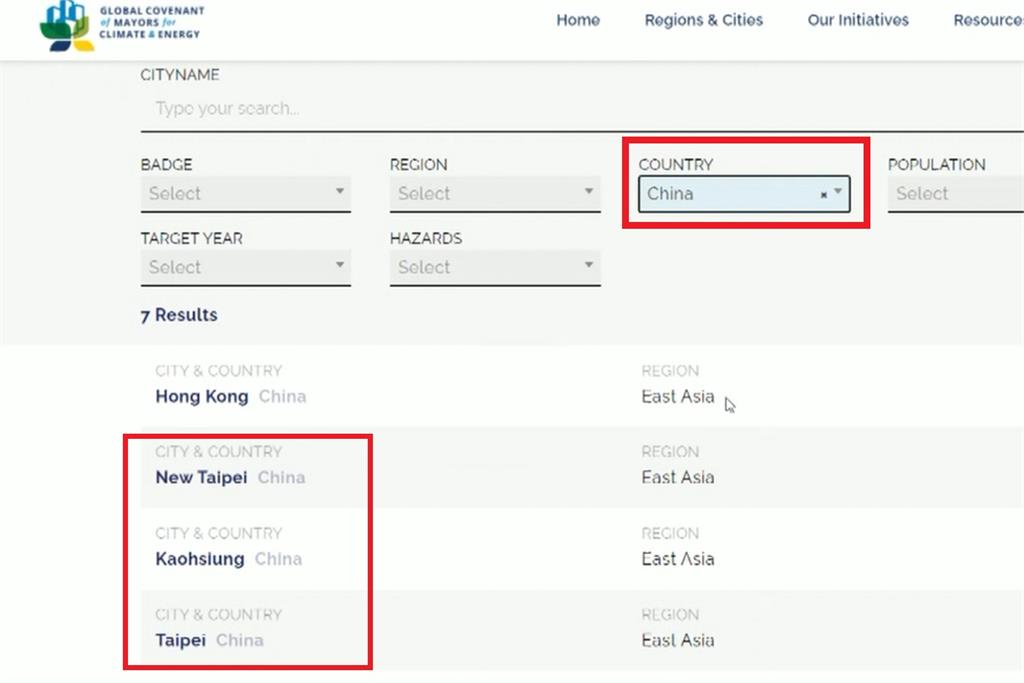Click the China label beside Kaohsiung
Screen dimensions: 1024x683
278,559
